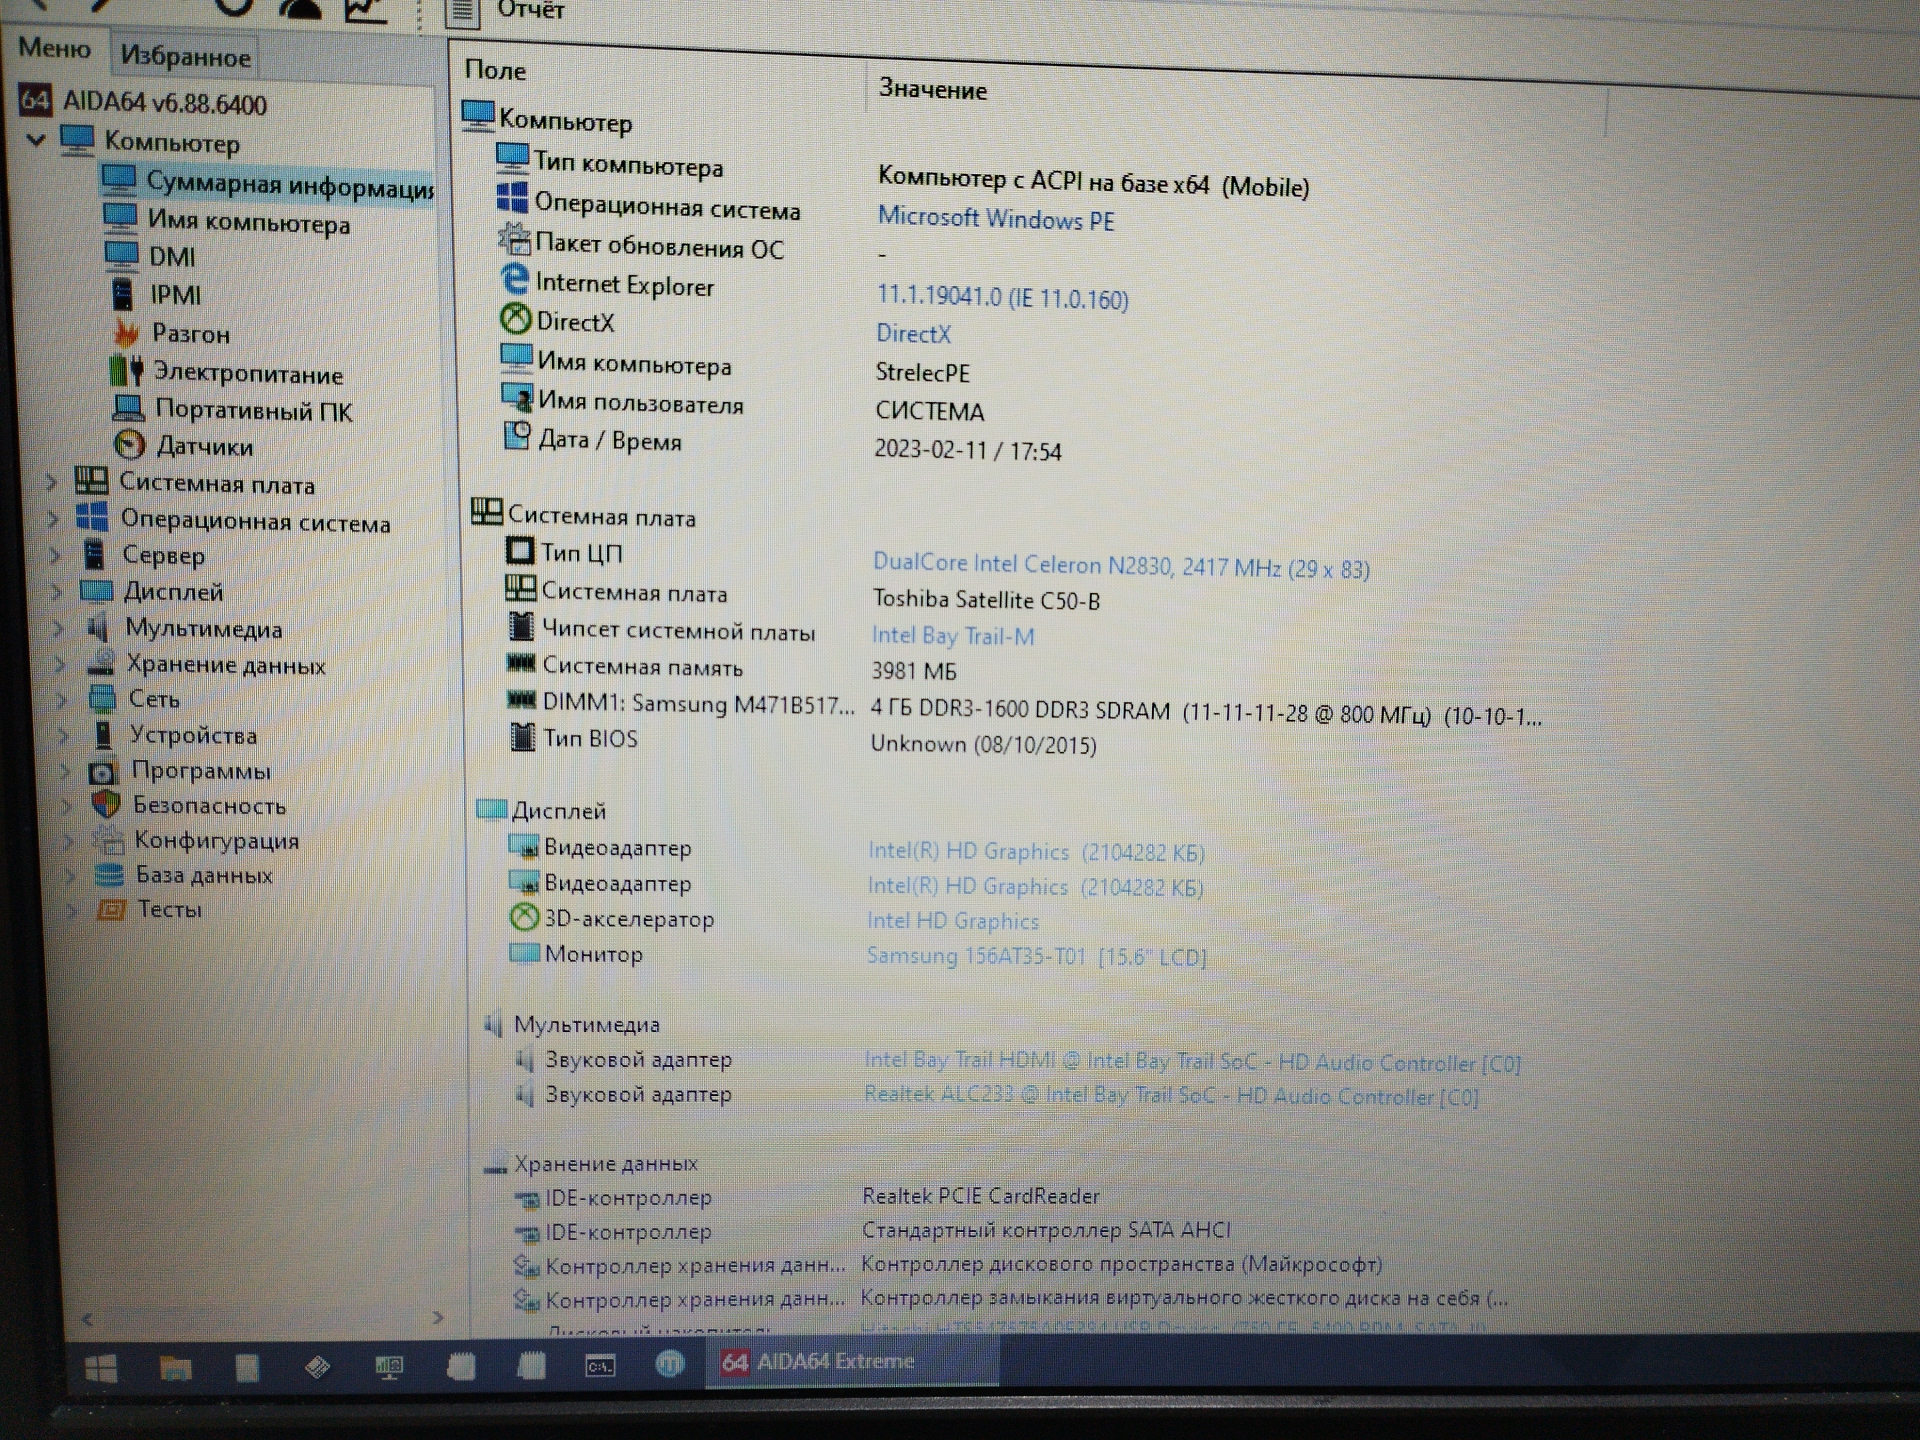The height and width of the screenshot is (1440, 1920).
Task: Expand the Хранение данных tree node
Action: coord(61,664)
